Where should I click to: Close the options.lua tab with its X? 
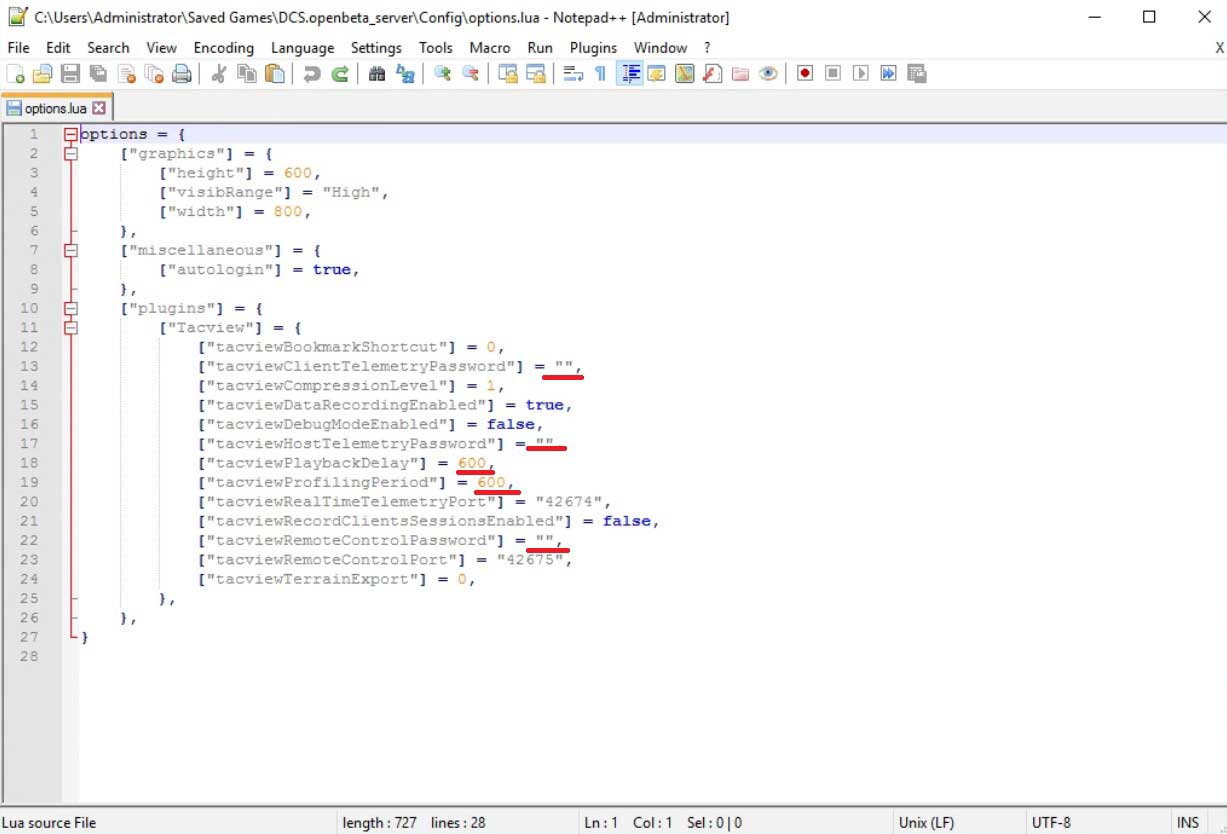pos(99,107)
